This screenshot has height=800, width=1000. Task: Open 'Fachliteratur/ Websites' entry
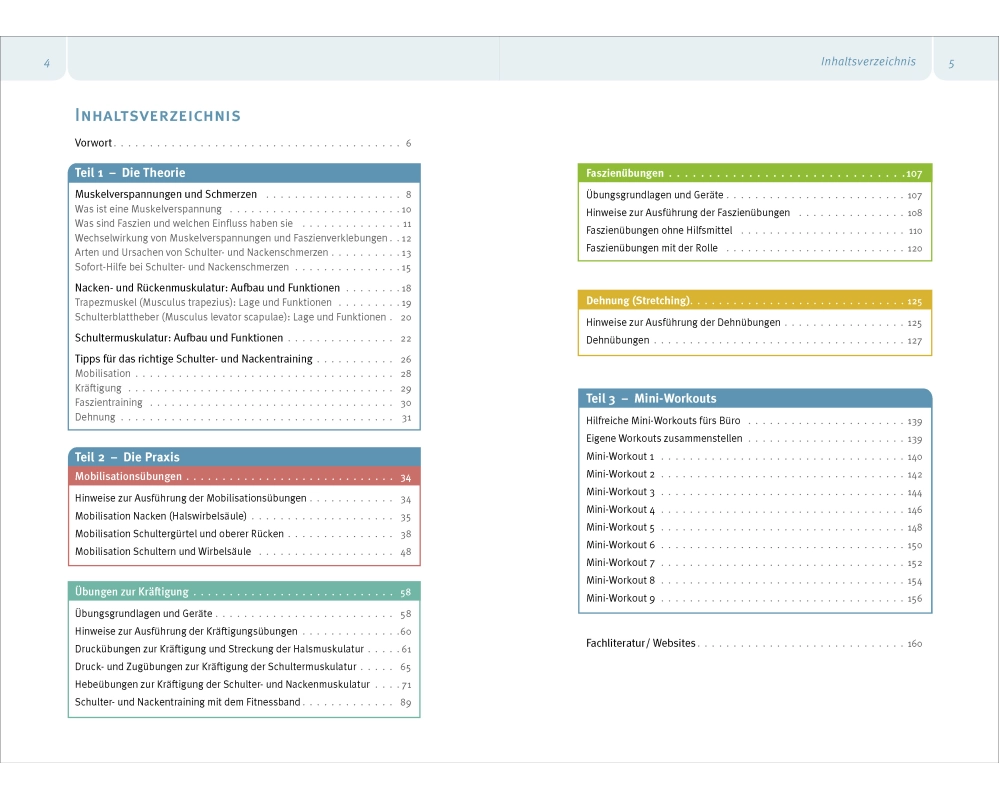click(640, 643)
